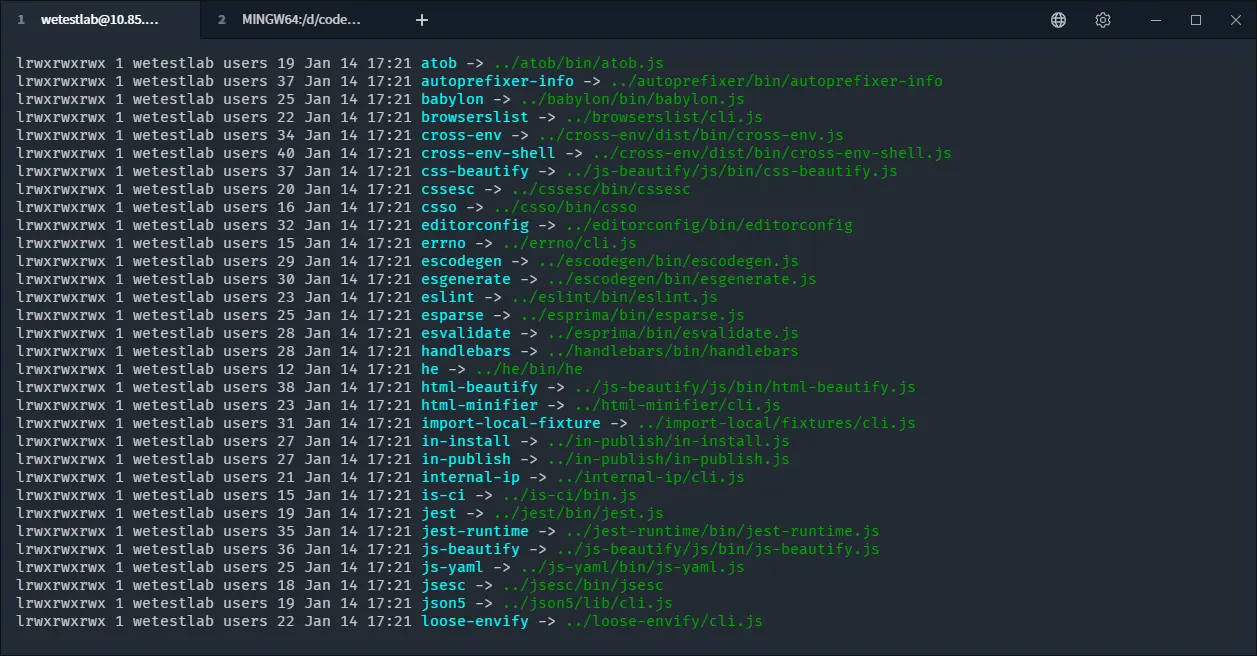Open a new tab with plus button
The width and height of the screenshot is (1257, 656).
coord(422,20)
